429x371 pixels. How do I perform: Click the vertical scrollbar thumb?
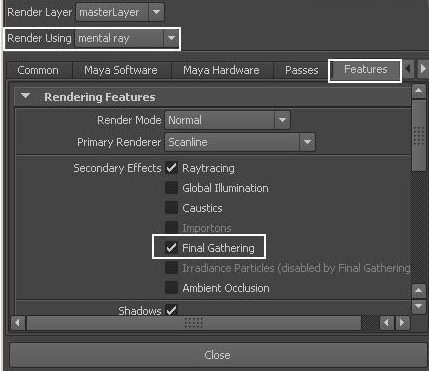click(x=419, y=136)
